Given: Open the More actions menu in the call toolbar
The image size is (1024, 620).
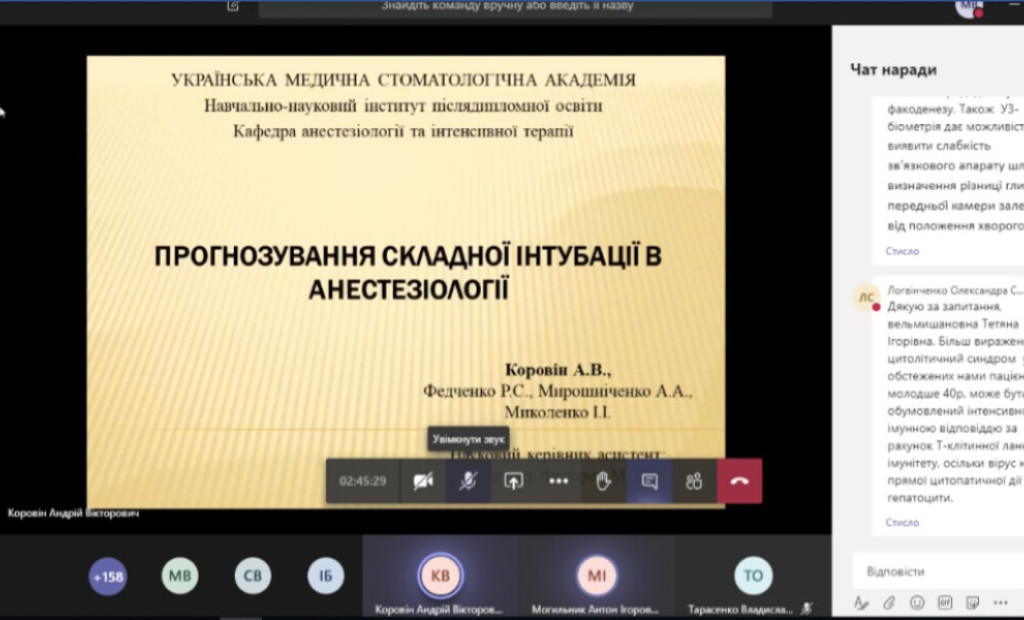Looking at the screenshot, I should click(557, 480).
